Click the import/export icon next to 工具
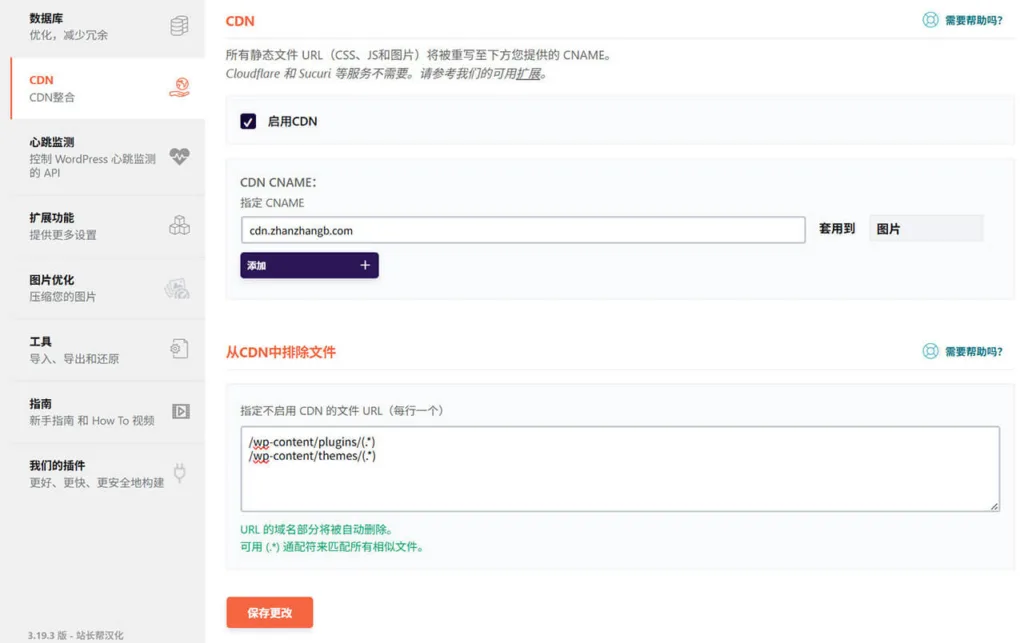1024x643 pixels. pos(177,348)
